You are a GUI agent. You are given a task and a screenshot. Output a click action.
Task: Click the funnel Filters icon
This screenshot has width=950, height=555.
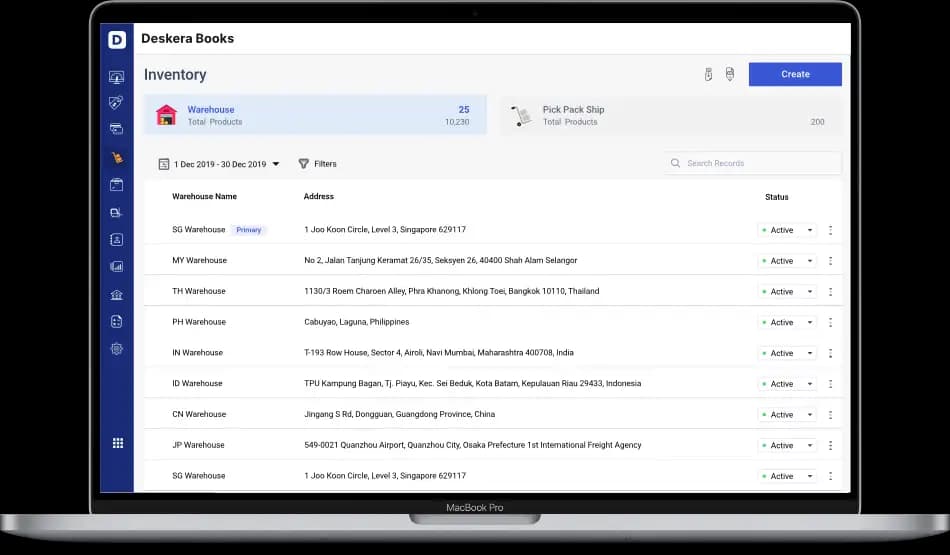point(304,164)
